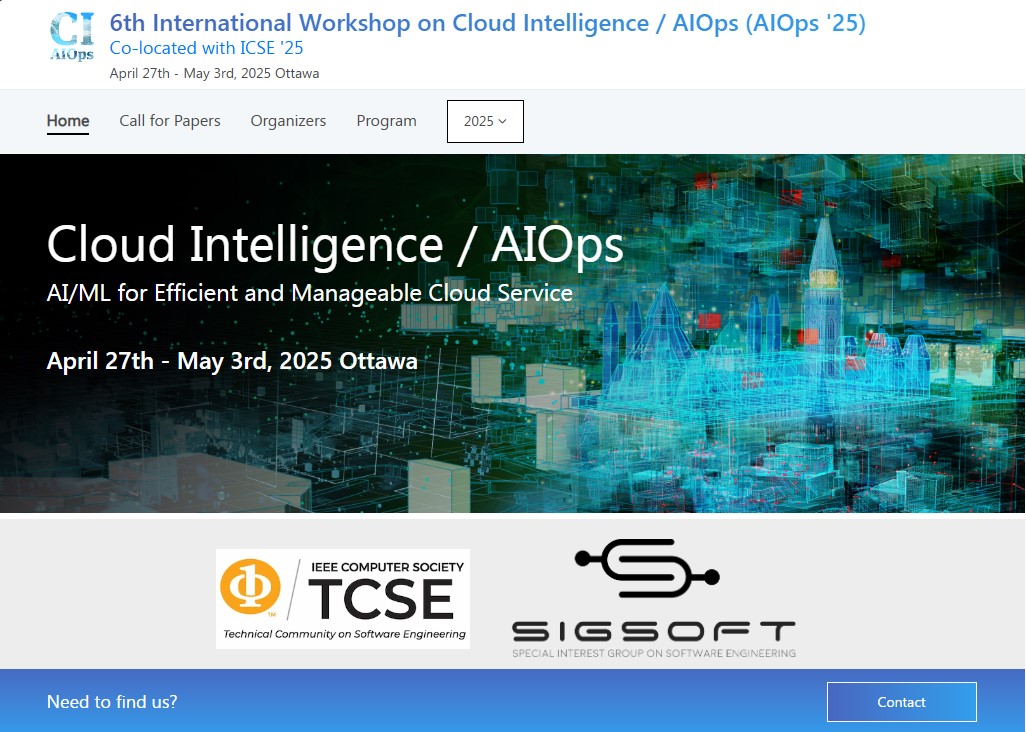Screen dimensions: 1026x732
Task: Click the 'Need to find us?' text
Action: [x=112, y=702]
